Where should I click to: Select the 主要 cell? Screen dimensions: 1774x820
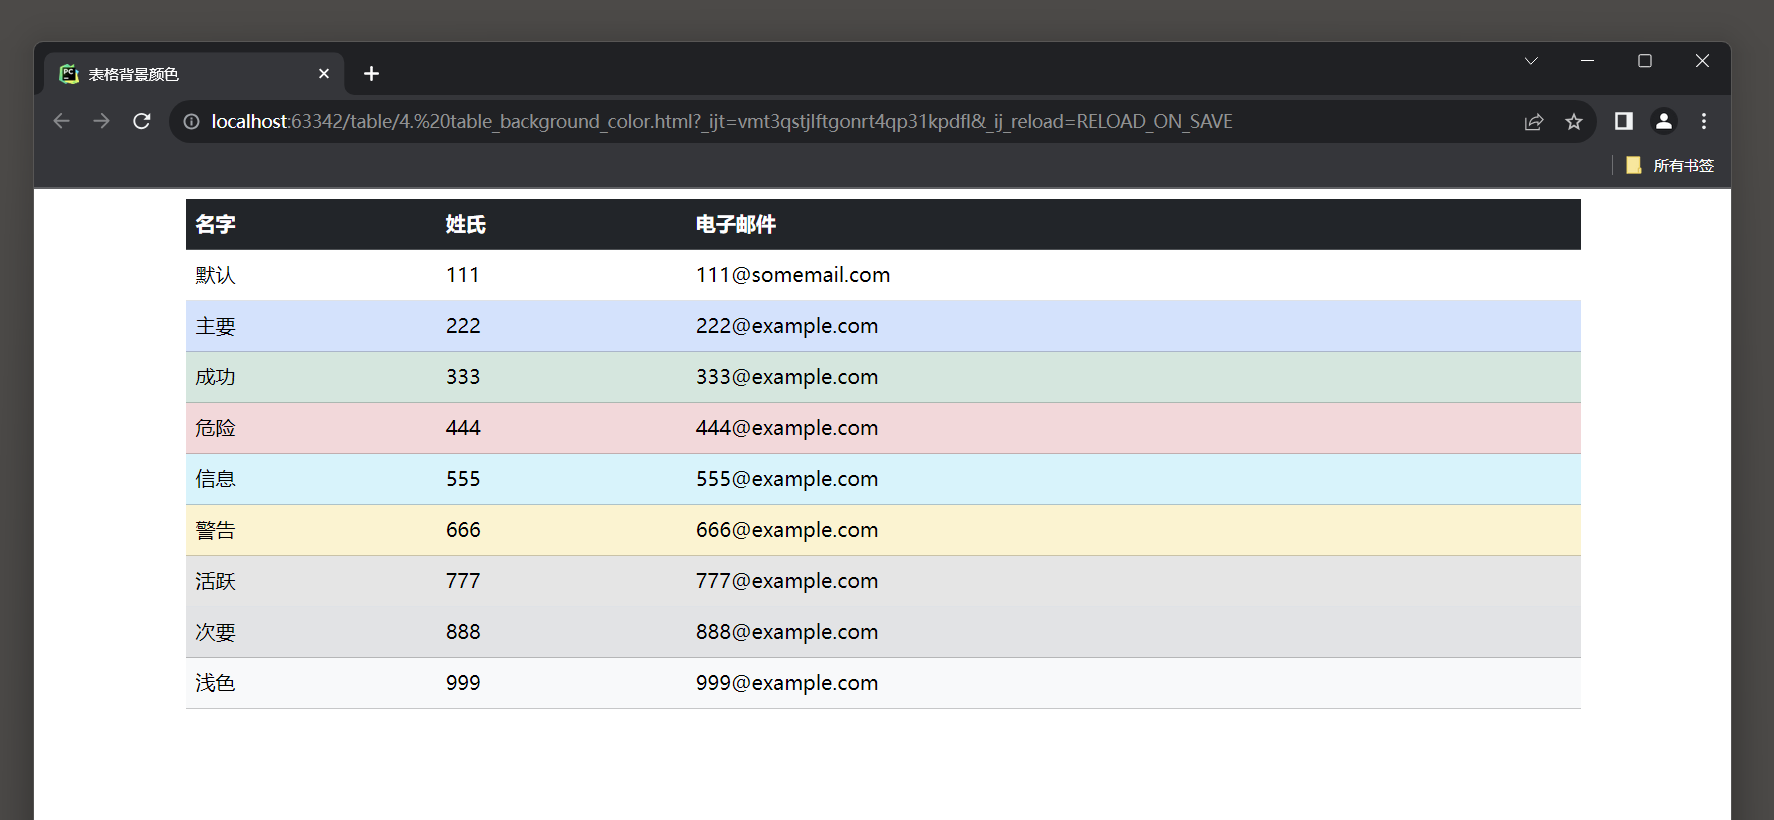311,326
